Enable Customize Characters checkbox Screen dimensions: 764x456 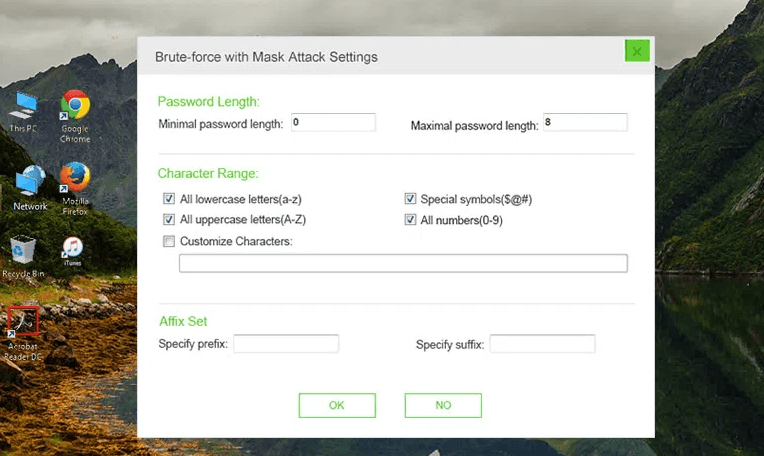169,240
